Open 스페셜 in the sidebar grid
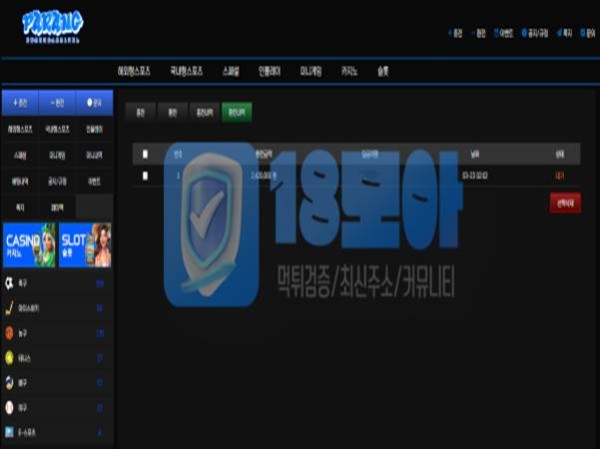 [20, 155]
